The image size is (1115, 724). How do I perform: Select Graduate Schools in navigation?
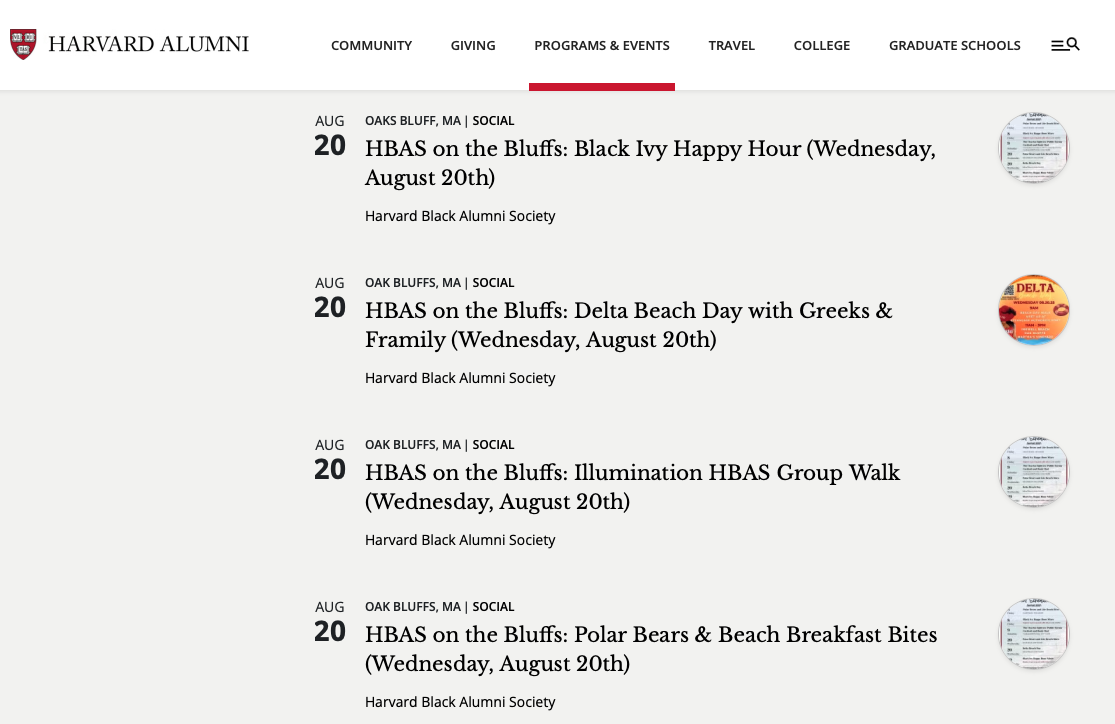point(955,45)
